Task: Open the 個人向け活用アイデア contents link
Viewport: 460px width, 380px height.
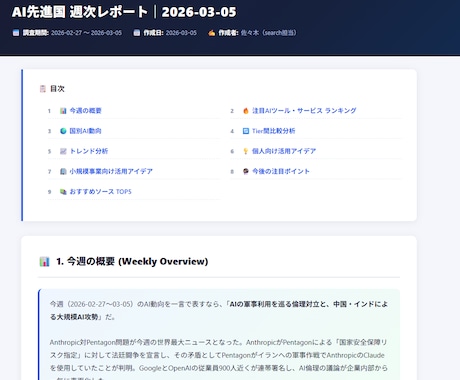Action: coord(284,151)
